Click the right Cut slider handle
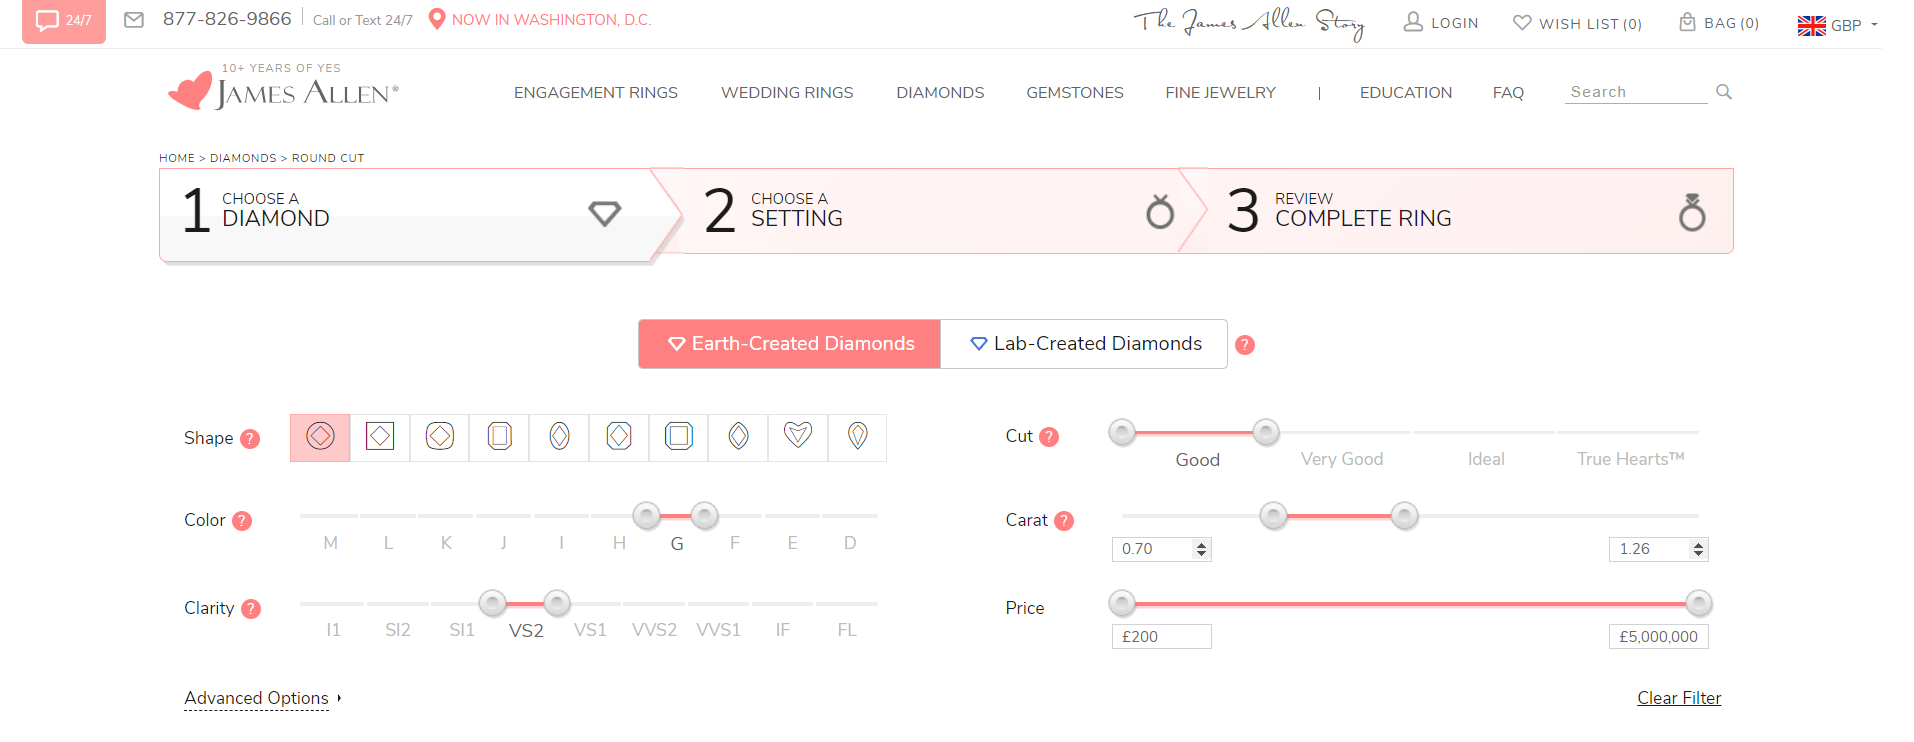This screenshot has height=742, width=1914. tap(1266, 432)
